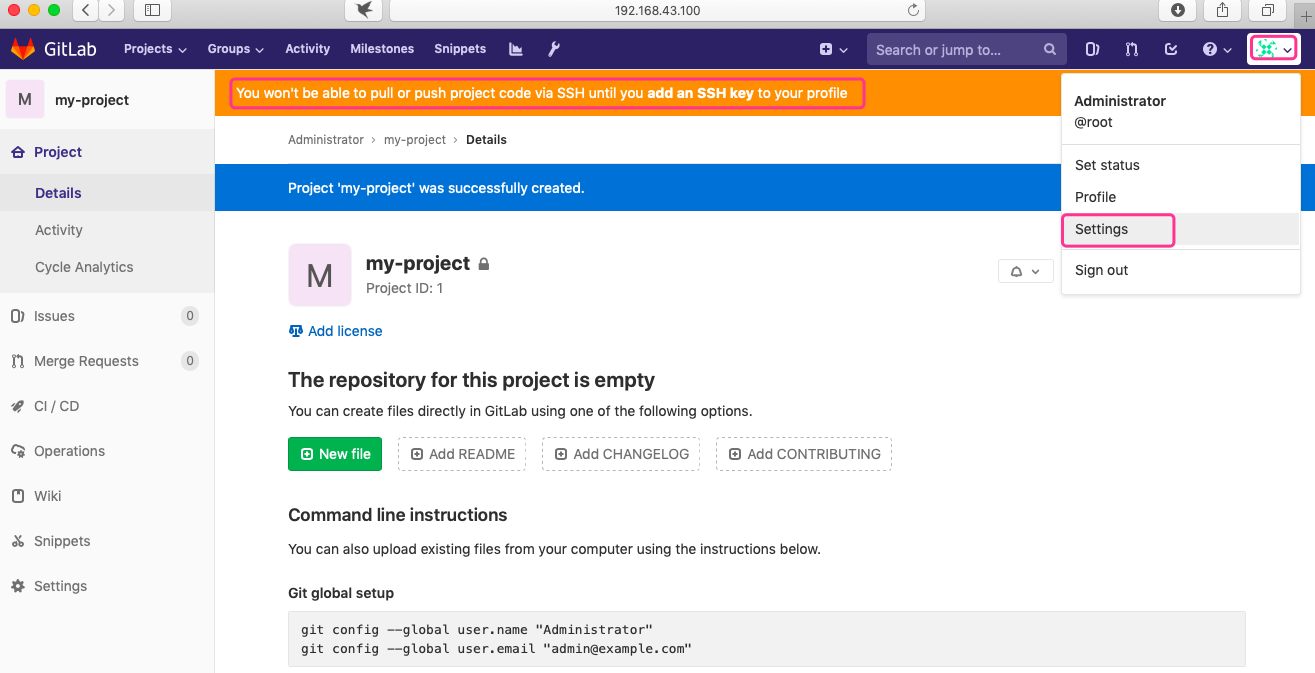Toggle the Safari sidebar button
Screen dimensions: 1315x673
(152, 10)
